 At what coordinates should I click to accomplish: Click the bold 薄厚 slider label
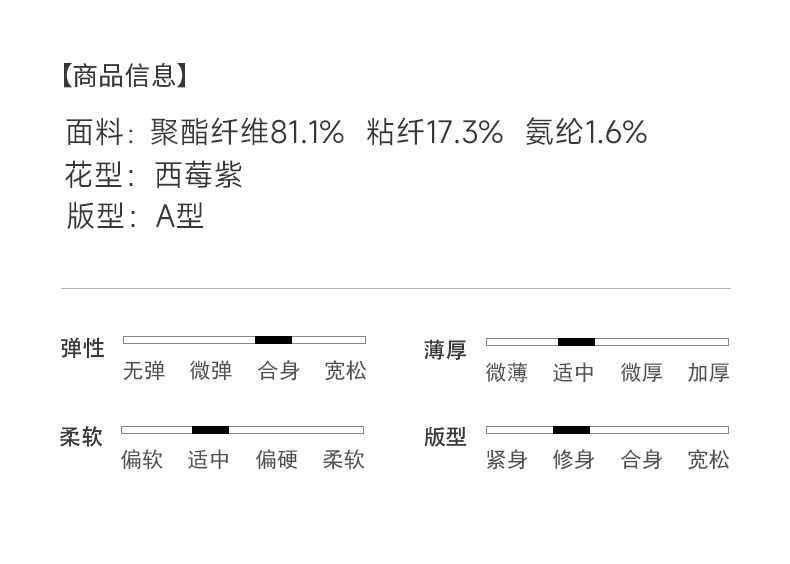click(x=445, y=350)
